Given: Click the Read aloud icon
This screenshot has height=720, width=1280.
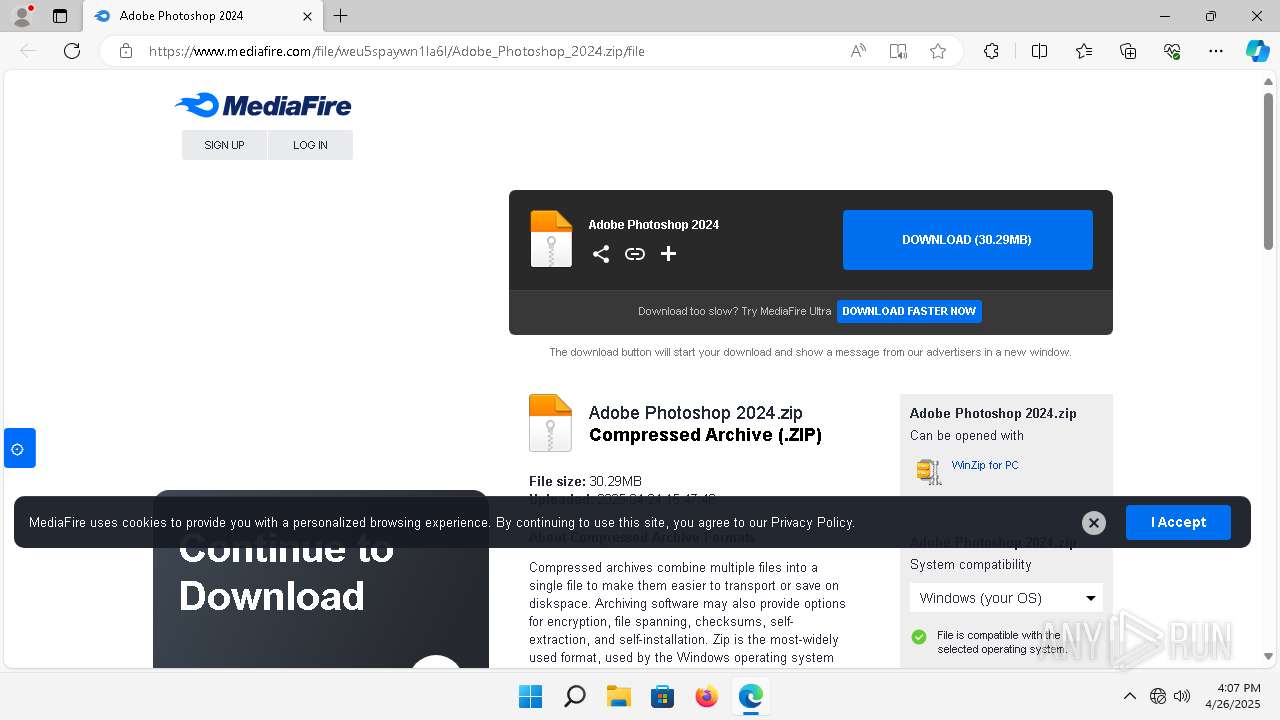Looking at the screenshot, I should (858, 51).
